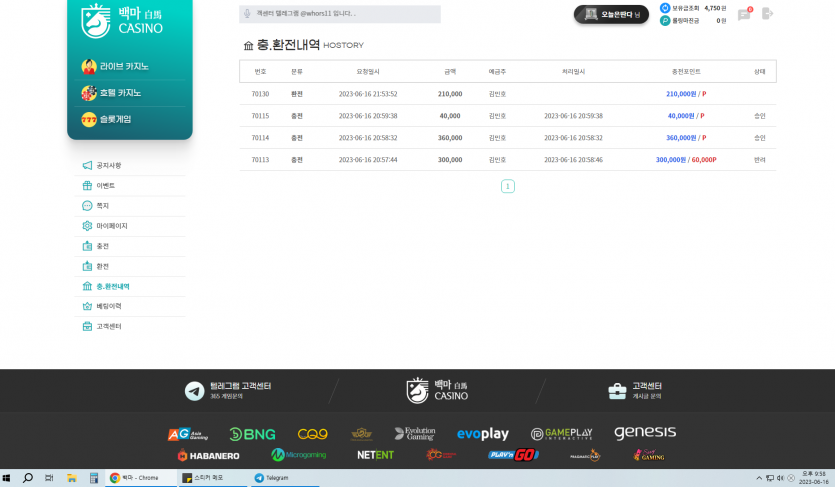Click the logout door icon
The height and width of the screenshot is (487, 835).
767,13
